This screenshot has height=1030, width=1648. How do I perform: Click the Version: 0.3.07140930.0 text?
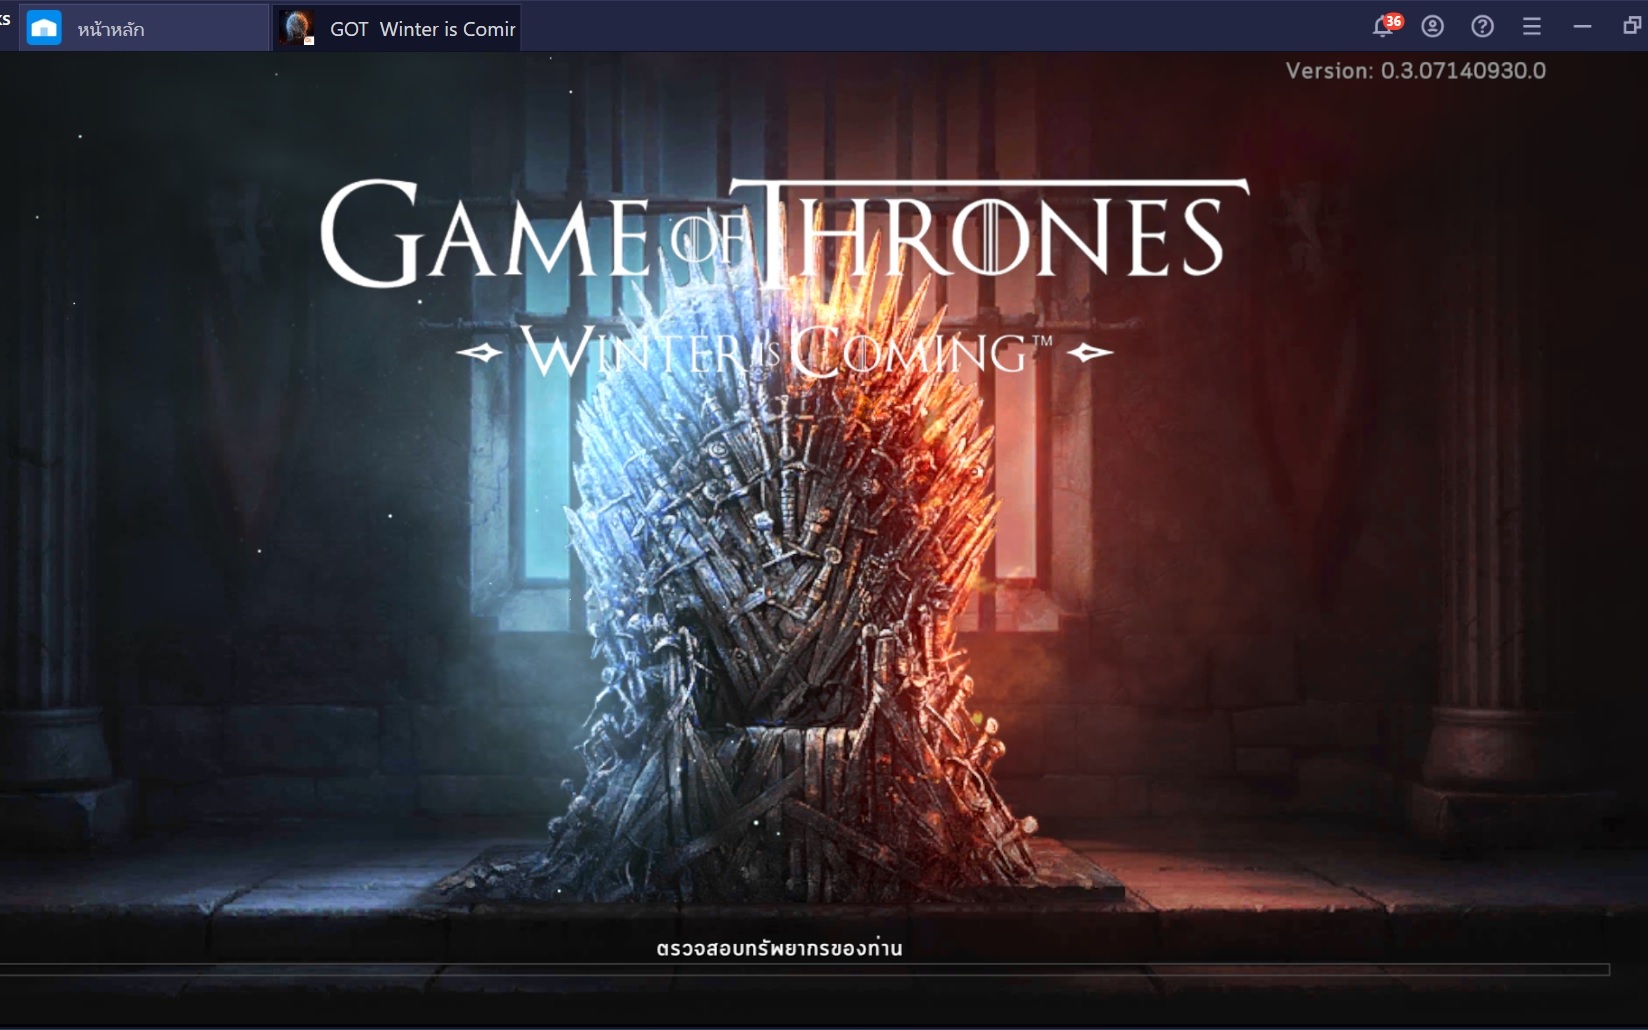coord(1416,71)
